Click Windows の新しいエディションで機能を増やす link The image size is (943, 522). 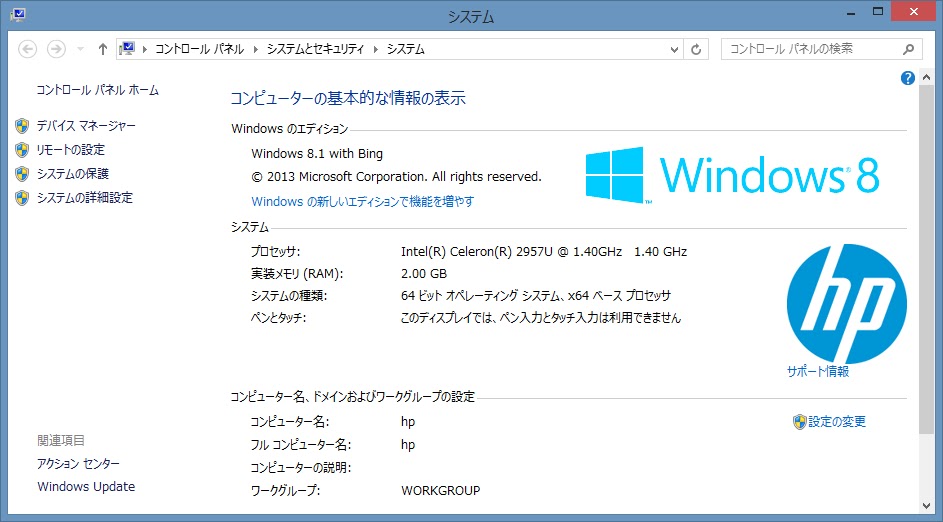363,201
